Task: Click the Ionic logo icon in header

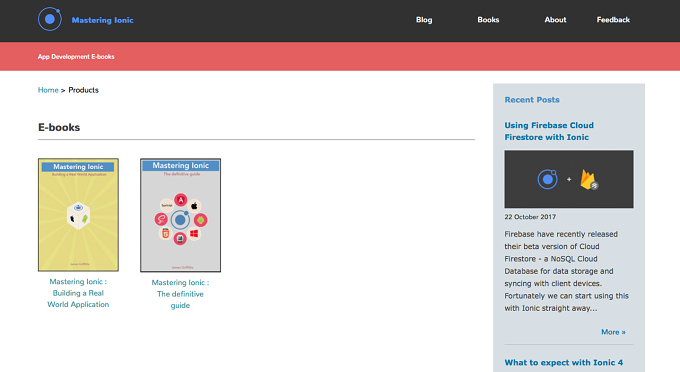Action: tap(50, 19)
